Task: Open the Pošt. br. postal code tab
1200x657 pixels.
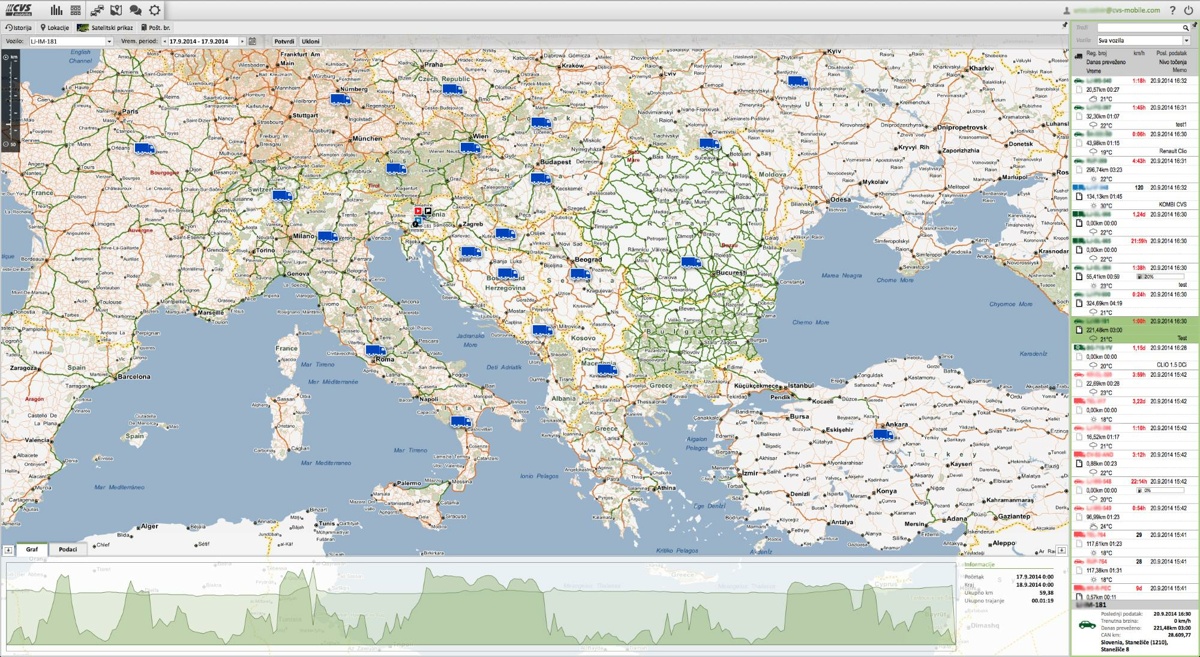Action: [155, 28]
